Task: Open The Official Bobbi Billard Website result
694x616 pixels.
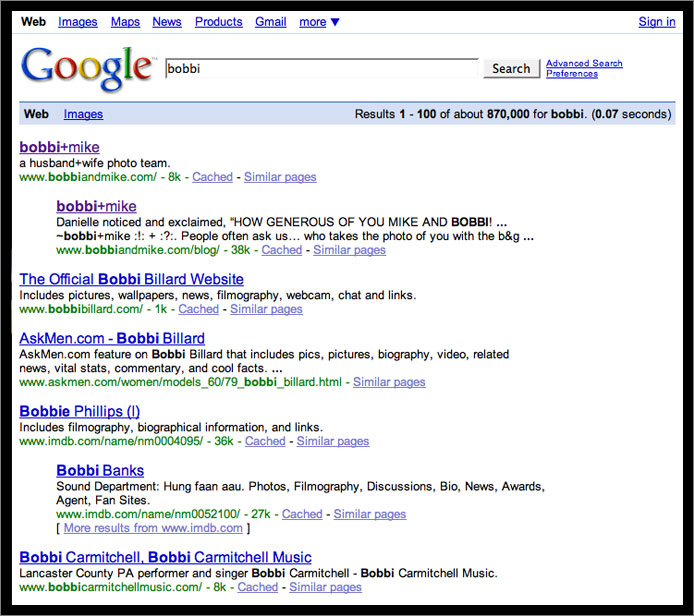Action: pos(131,279)
